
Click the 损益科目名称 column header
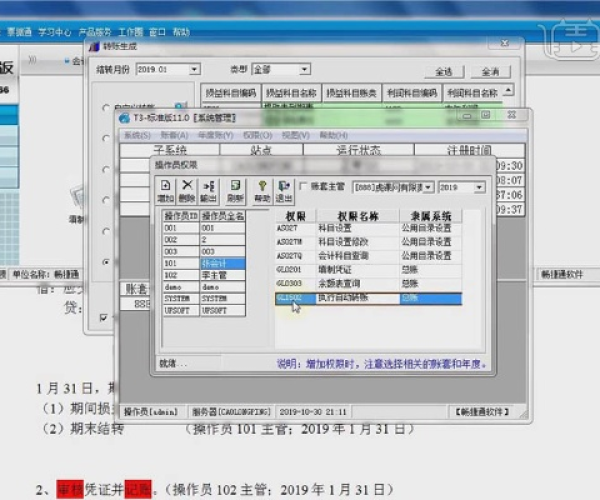[x=291, y=93]
